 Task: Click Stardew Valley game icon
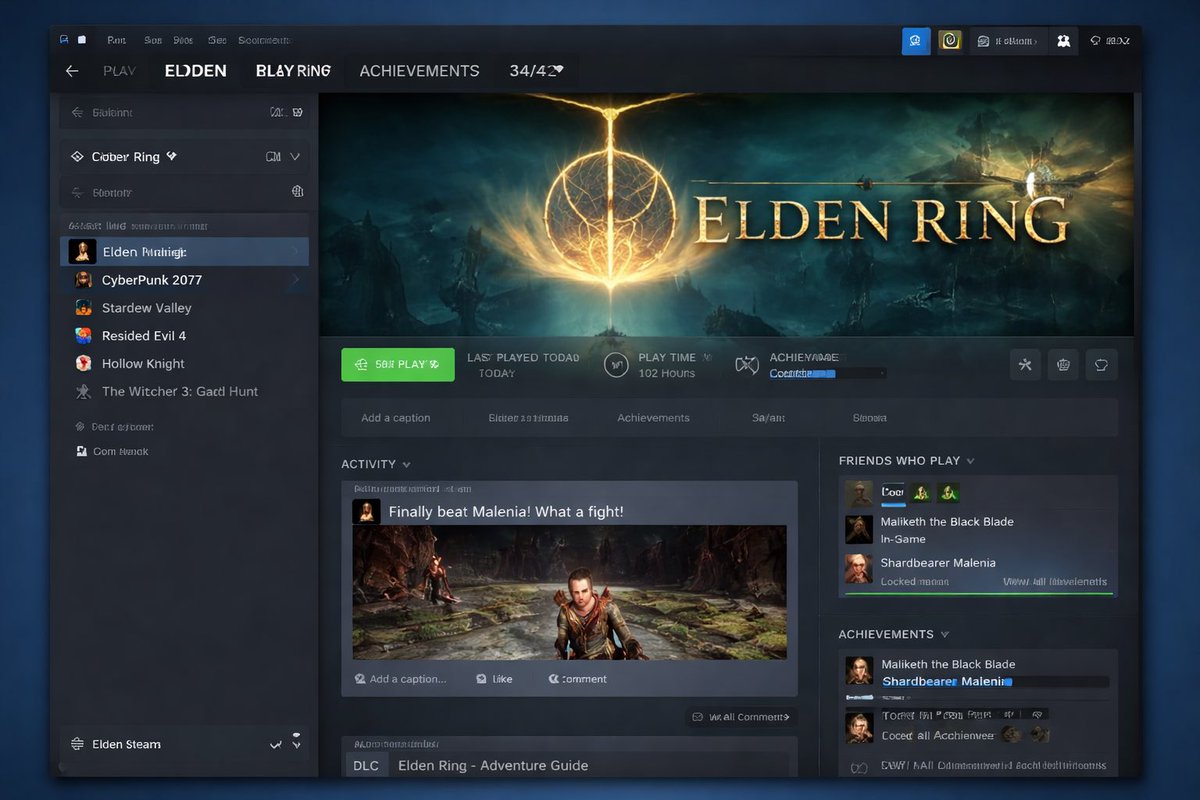[x=84, y=308]
